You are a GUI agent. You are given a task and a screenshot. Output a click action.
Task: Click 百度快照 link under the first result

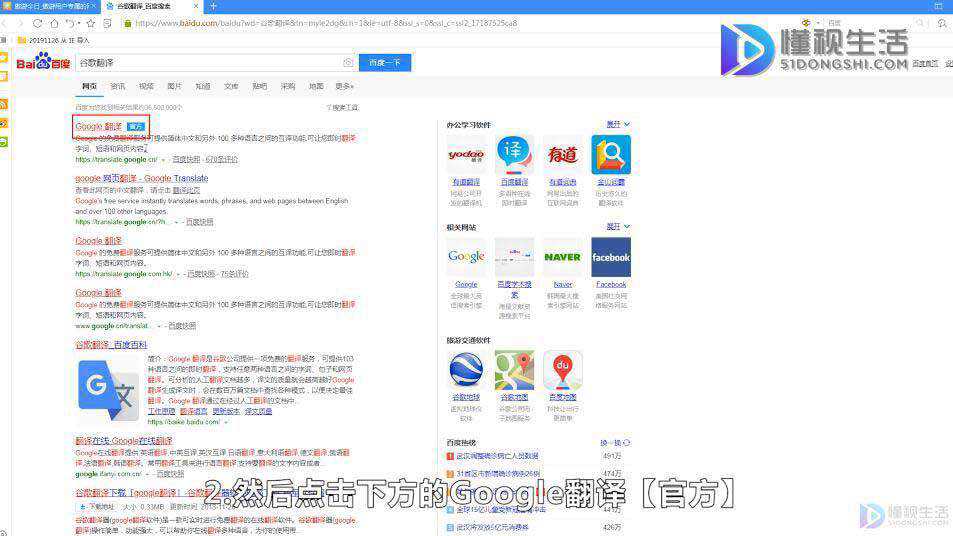pyautogui.click(x=186, y=159)
